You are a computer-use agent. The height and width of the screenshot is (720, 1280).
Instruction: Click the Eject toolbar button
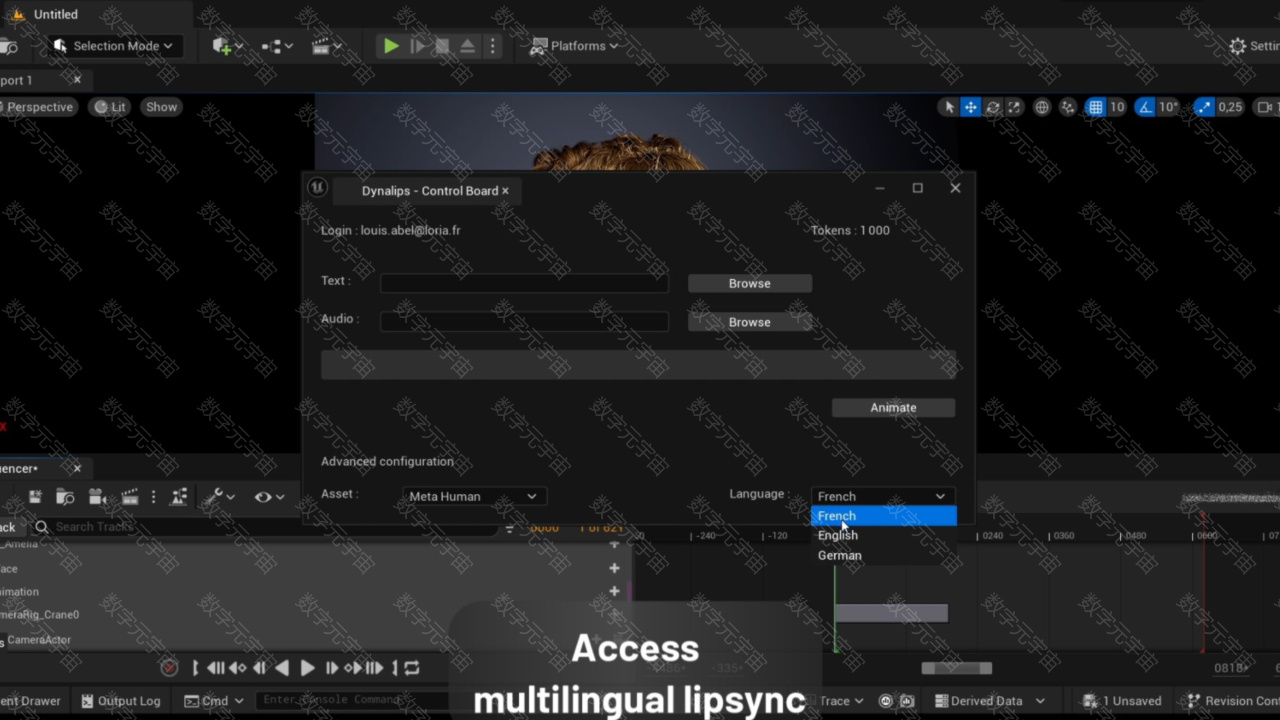467,46
